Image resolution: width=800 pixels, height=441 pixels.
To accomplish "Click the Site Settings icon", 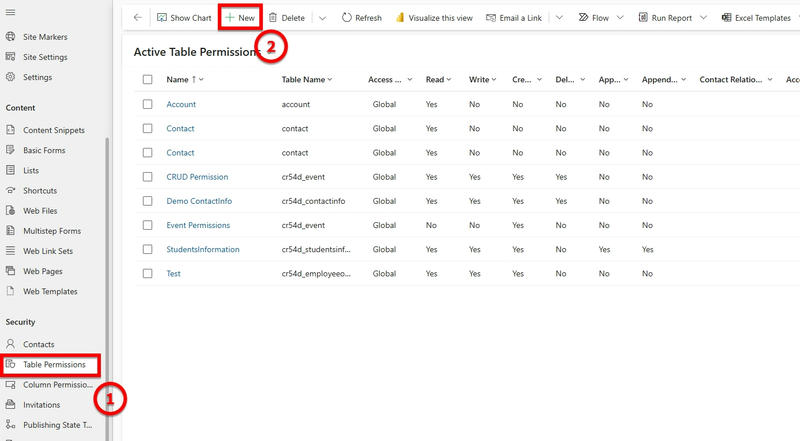I will [10, 57].
